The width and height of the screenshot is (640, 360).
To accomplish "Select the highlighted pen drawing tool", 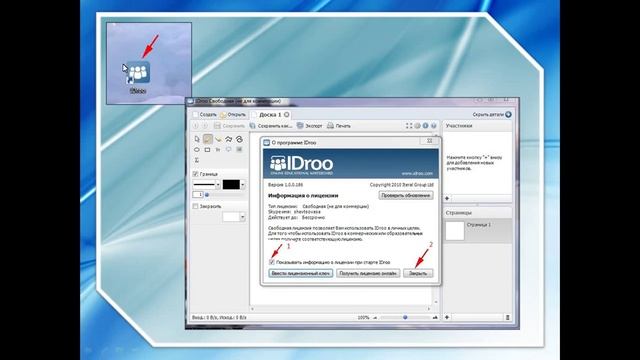I will [208, 139].
